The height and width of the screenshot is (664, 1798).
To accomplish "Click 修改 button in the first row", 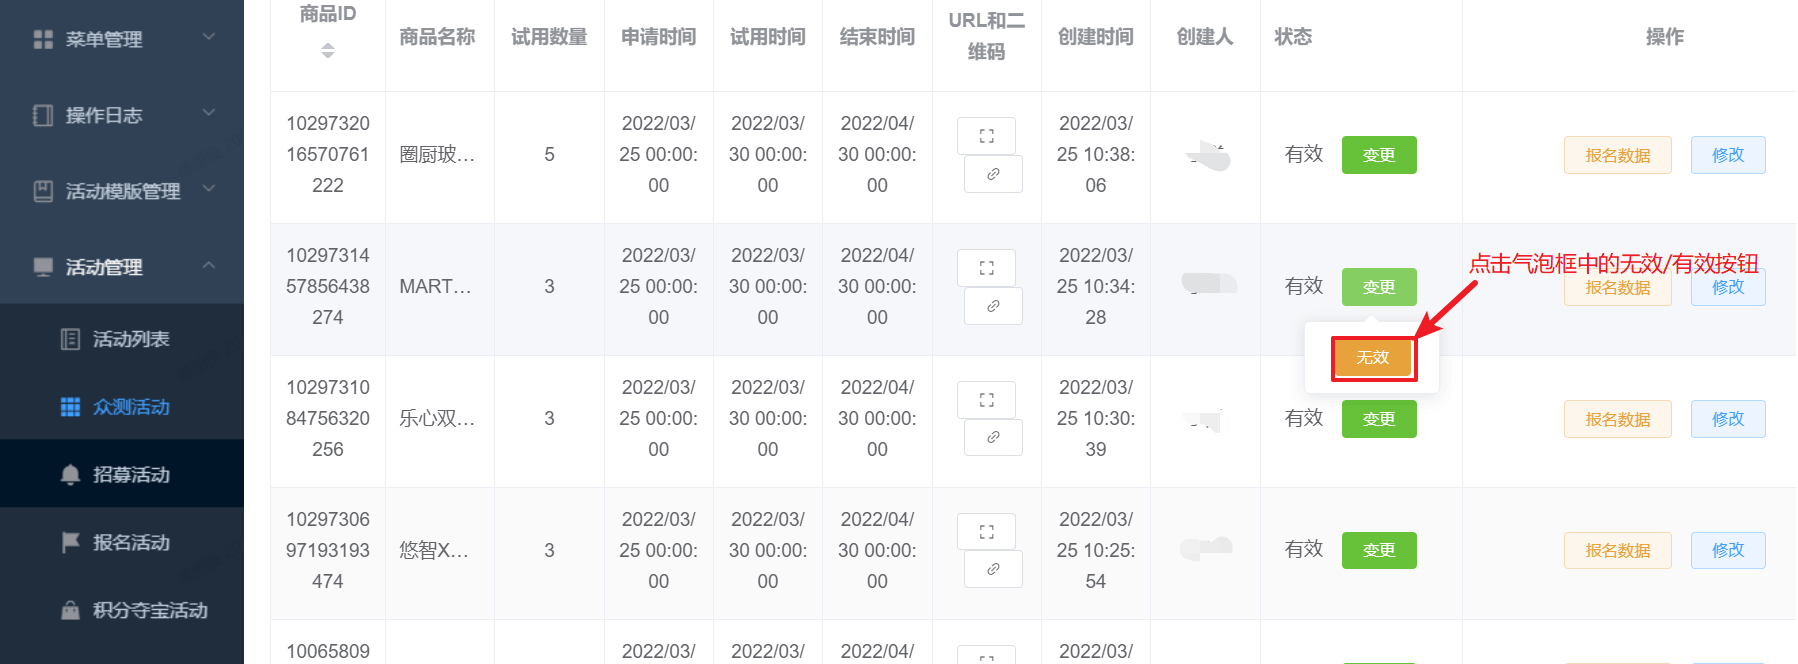I will coord(1728,155).
